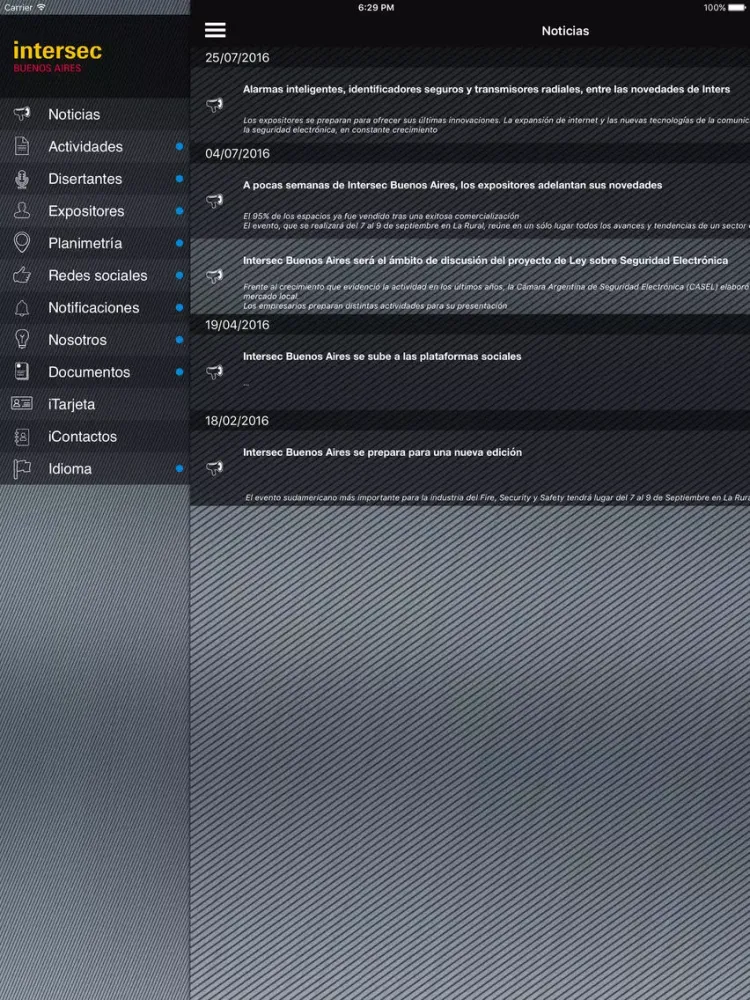This screenshot has width=750, height=1000.
Task: Click blue dot next to Notificaciones
Action: click(179, 307)
